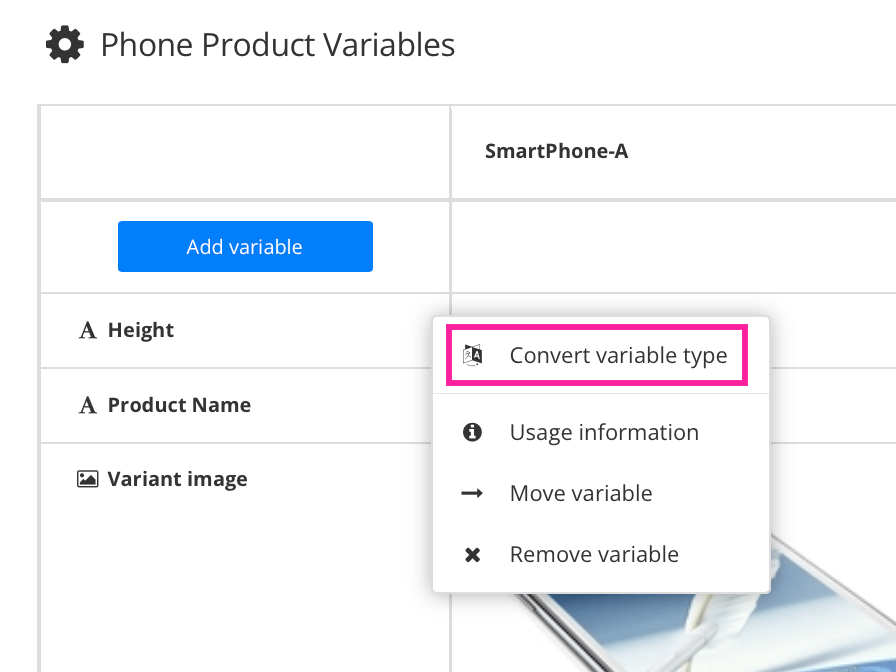This screenshot has width=896, height=672.
Task: Choose Move variable from the menu
Action: point(581,493)
